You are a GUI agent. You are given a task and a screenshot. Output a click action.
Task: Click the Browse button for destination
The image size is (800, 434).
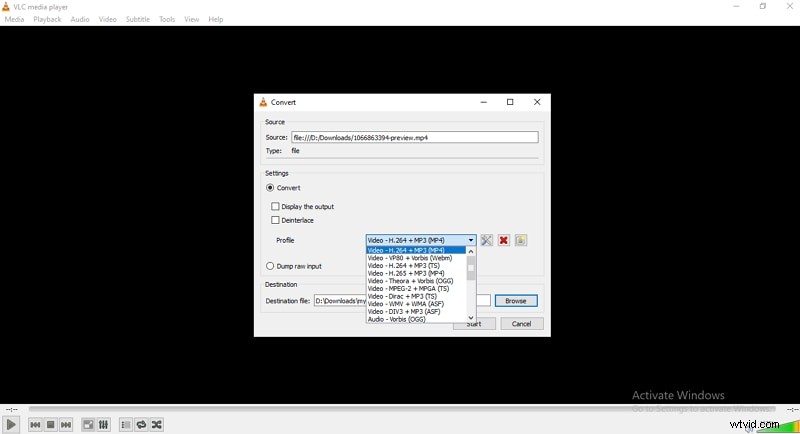click(516, 301)
